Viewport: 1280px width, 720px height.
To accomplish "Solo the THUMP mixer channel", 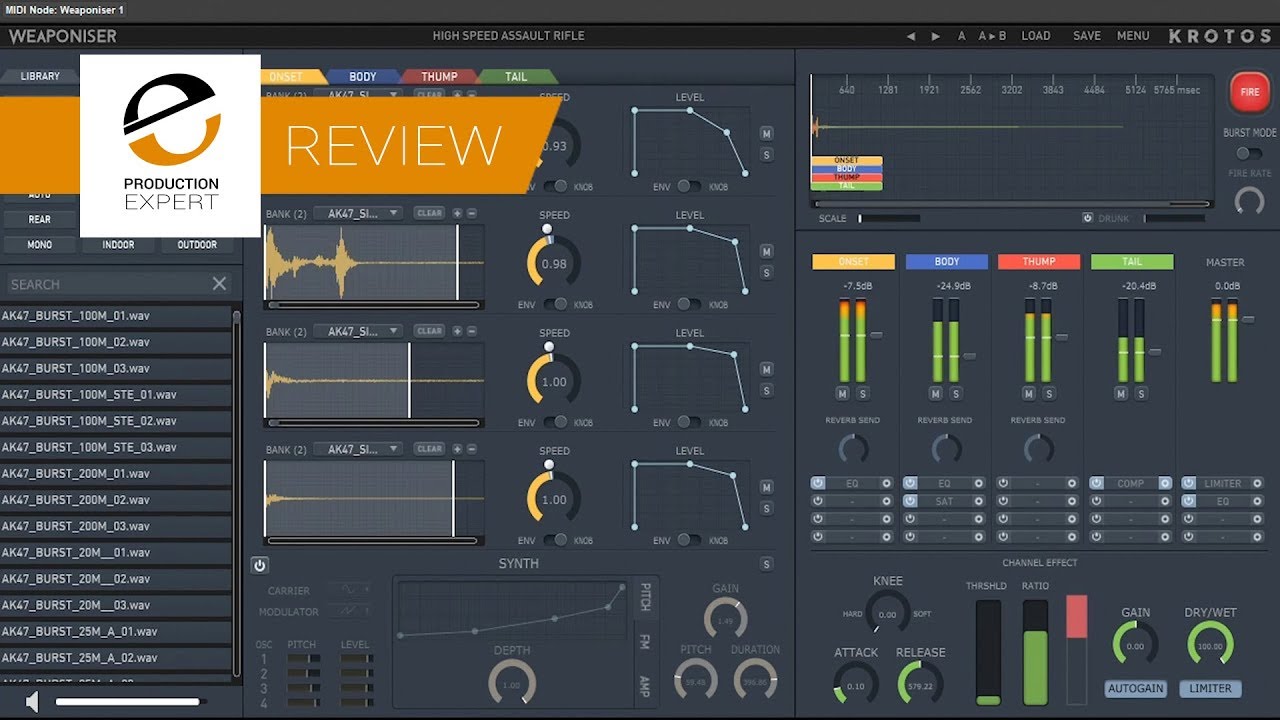I will [1049, 393].
